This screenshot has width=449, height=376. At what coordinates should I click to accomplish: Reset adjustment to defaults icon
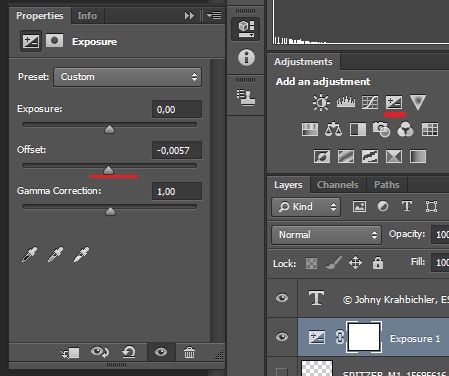click(x=129, y=352)
